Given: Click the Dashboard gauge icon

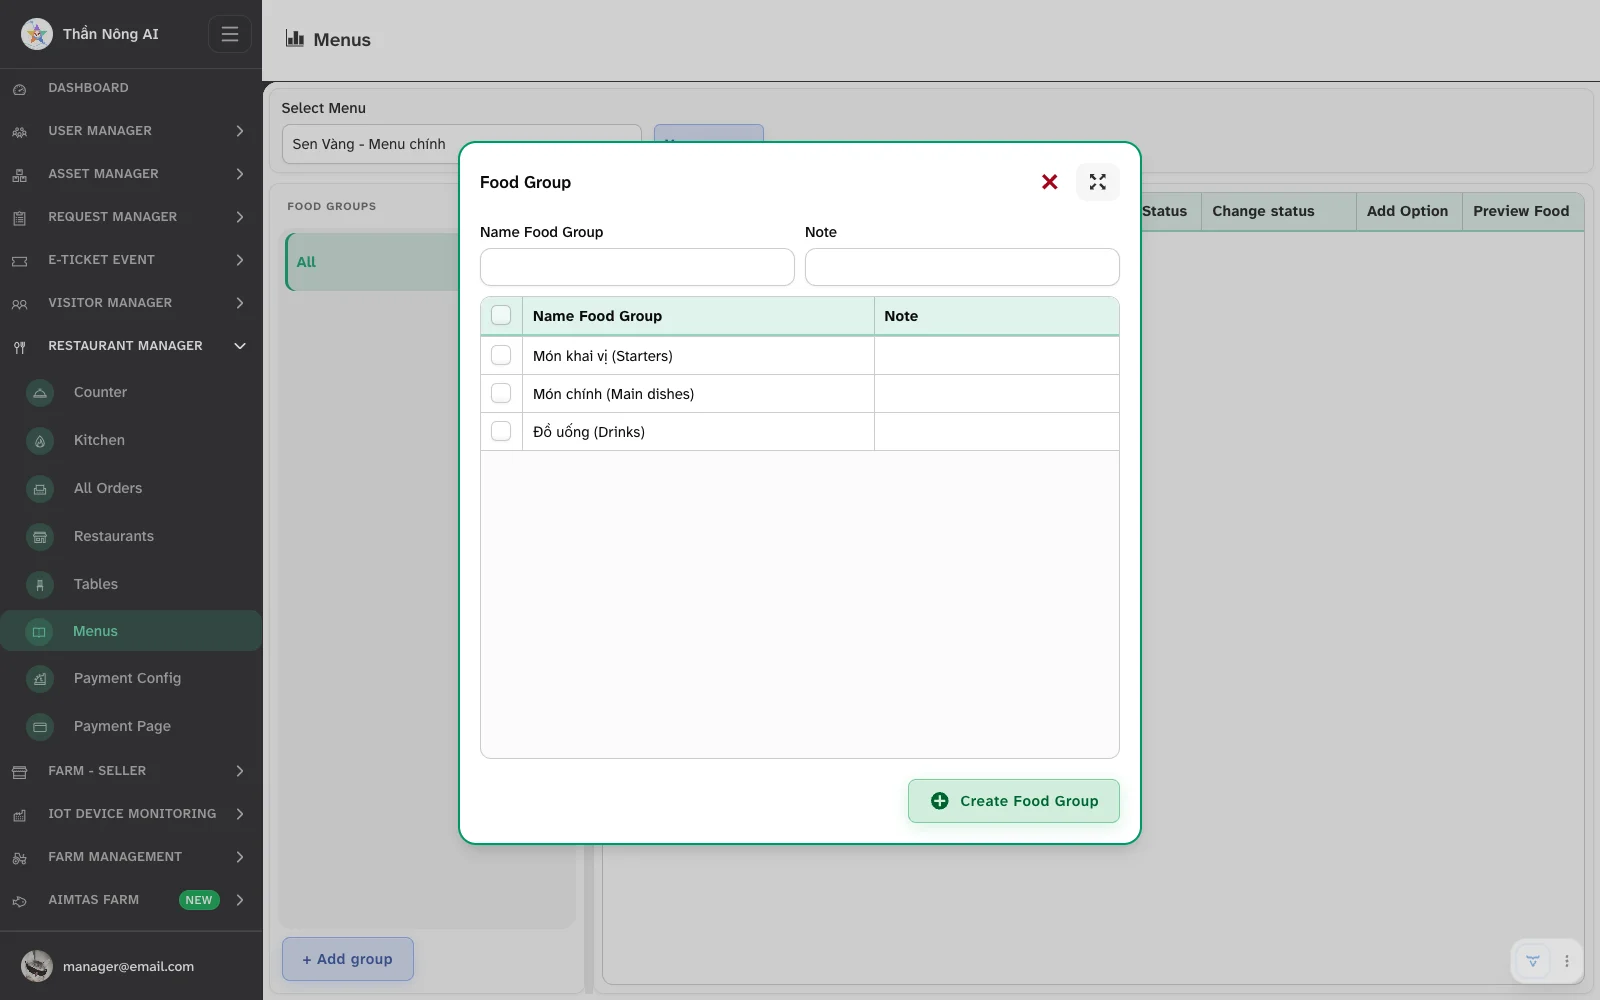Looking at the screenshot, I should pyautogui.click(x=19, y=89).
